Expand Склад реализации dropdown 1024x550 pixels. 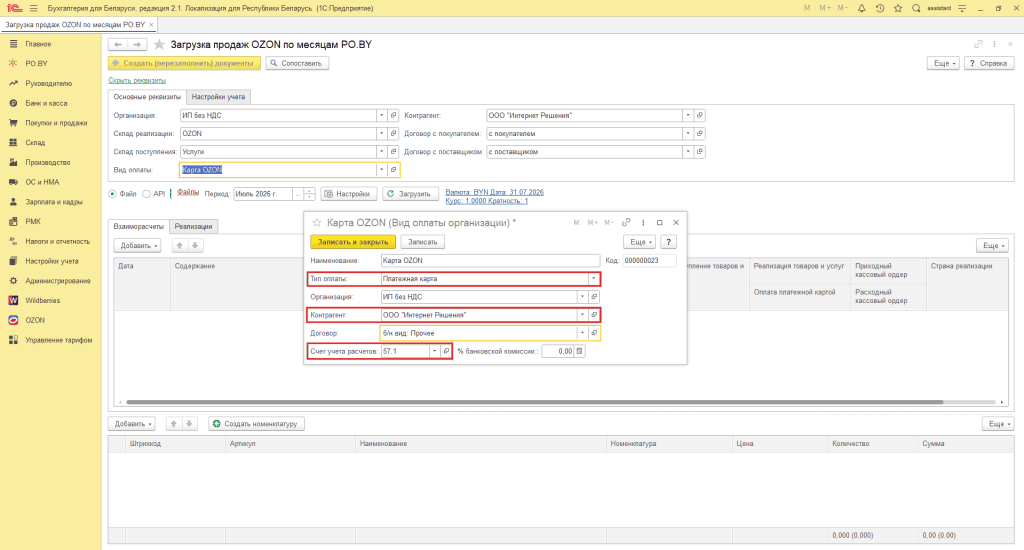pyautogui.click(x=381, y=133)
